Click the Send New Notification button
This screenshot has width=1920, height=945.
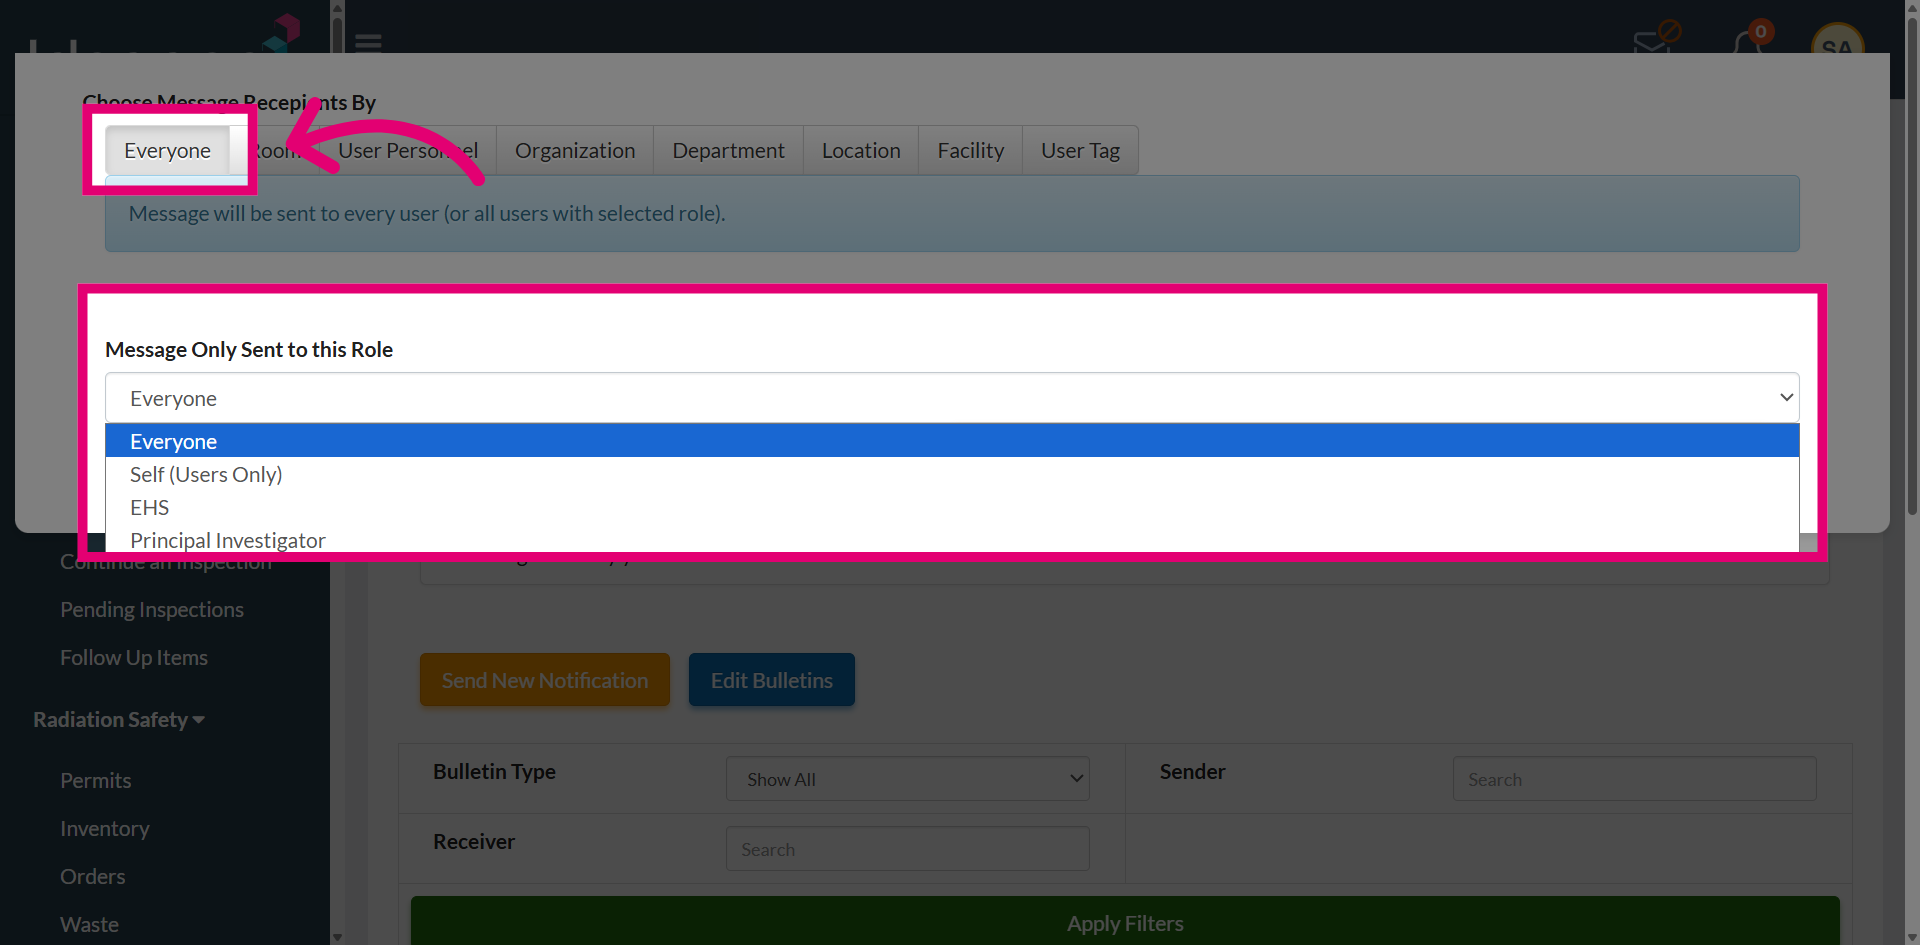[545, 680]
